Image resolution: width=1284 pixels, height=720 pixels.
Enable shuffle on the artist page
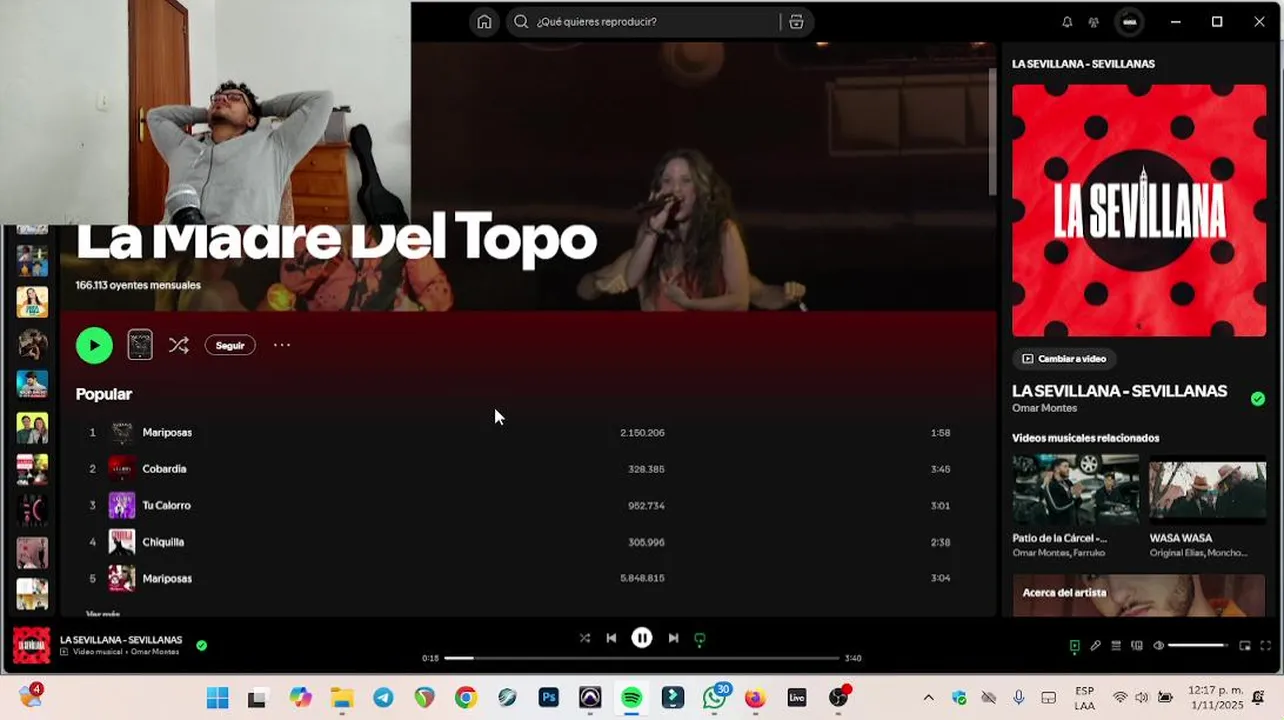pyautogui.click(x=179, y=345)
